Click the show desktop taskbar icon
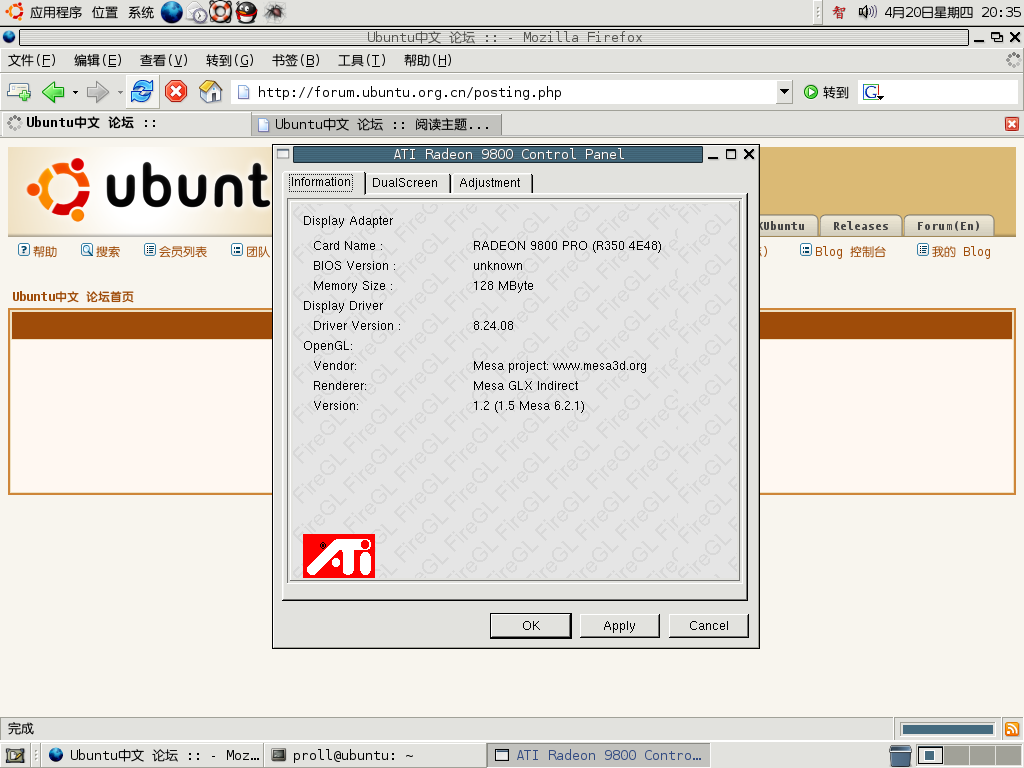Viewport: 1024px width, 768px height. [15, 756]
